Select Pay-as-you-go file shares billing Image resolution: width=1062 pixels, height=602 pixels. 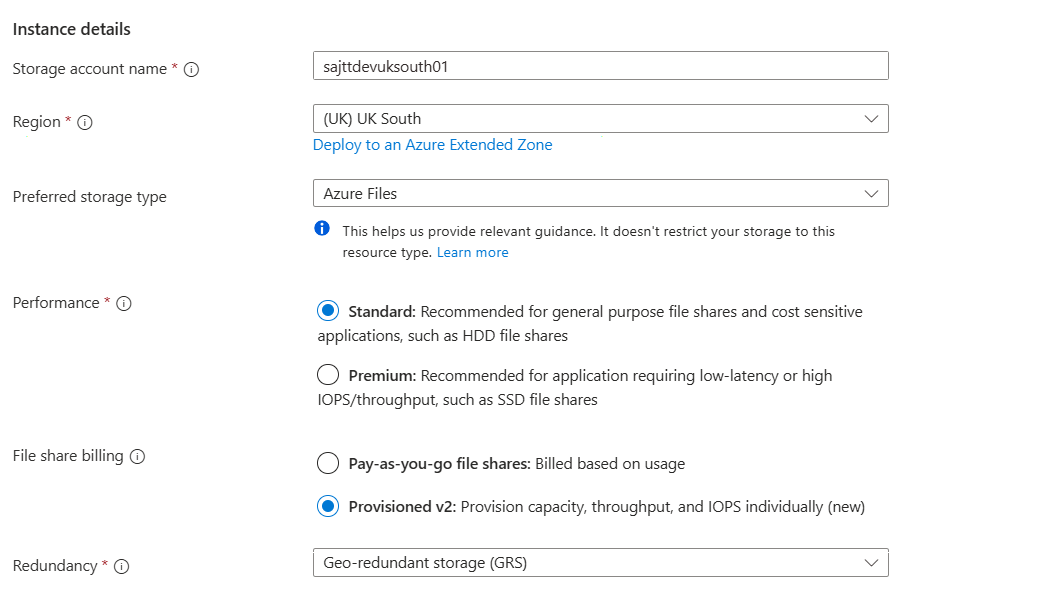tap(327, 463)
